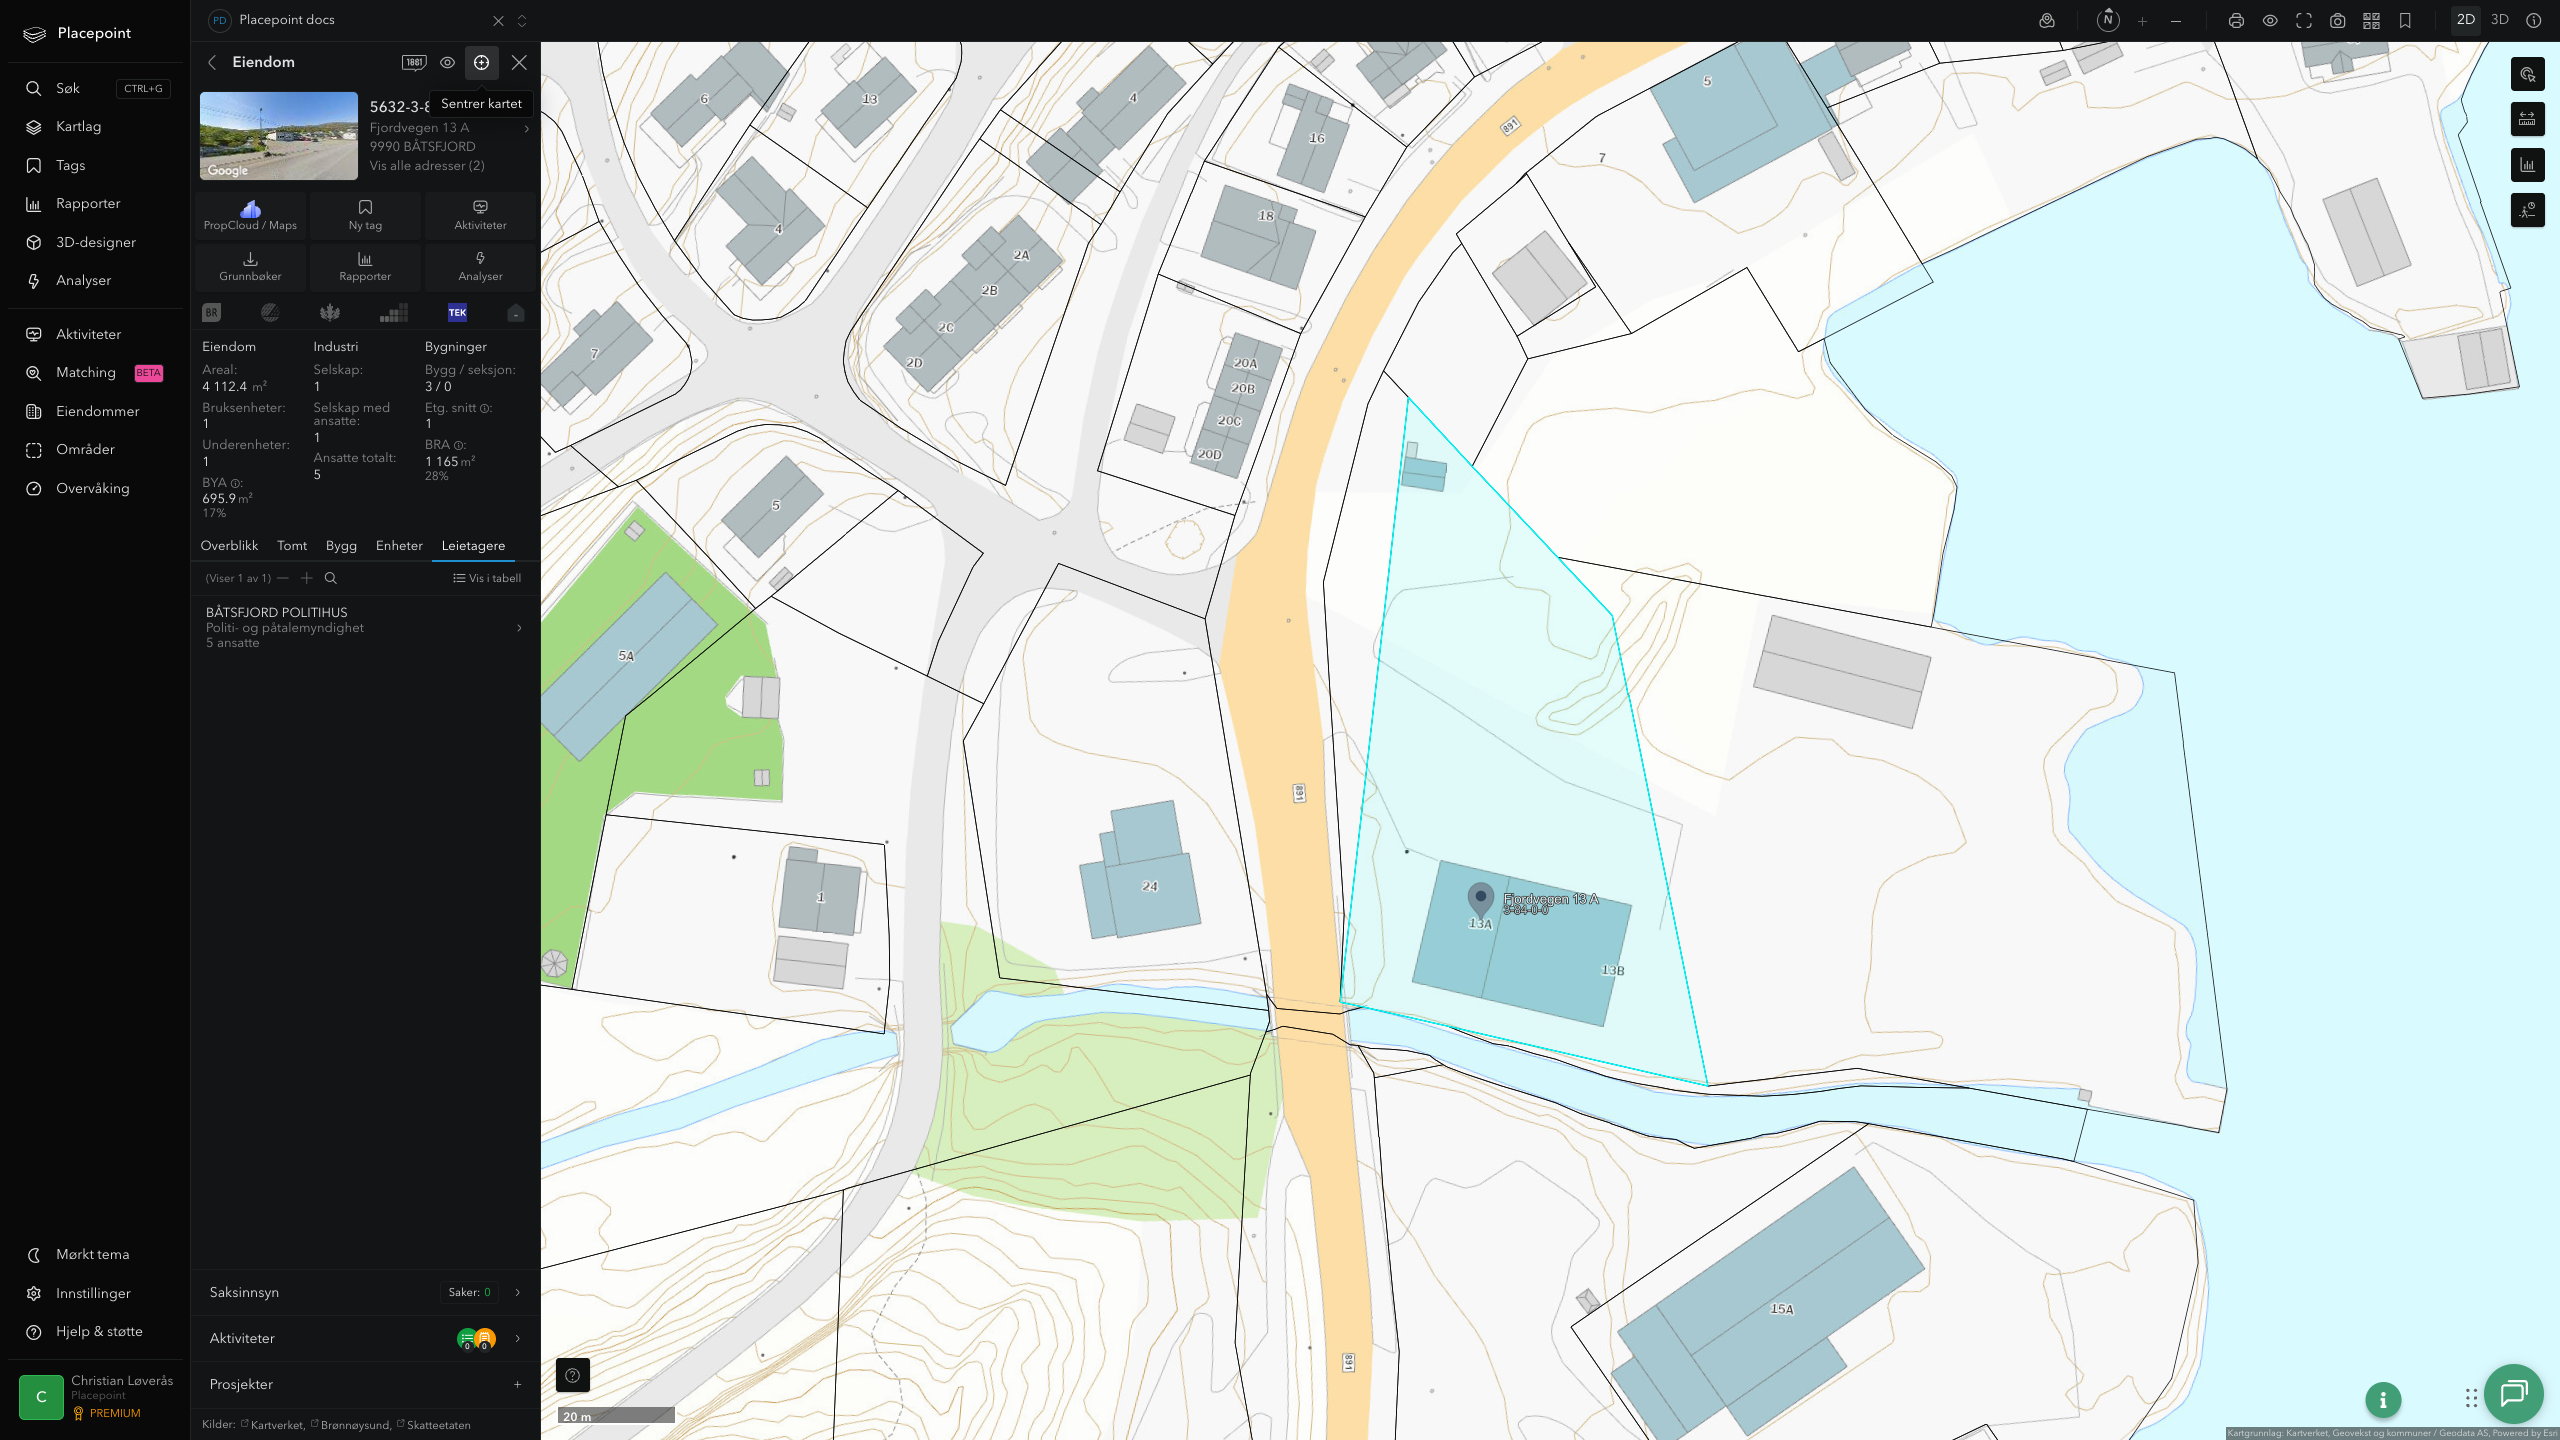Viewport: 2560px width, 1440px height.
Task: Expand the Fjordvegen 13 A address chevron
Action: [x=526, y=129]
